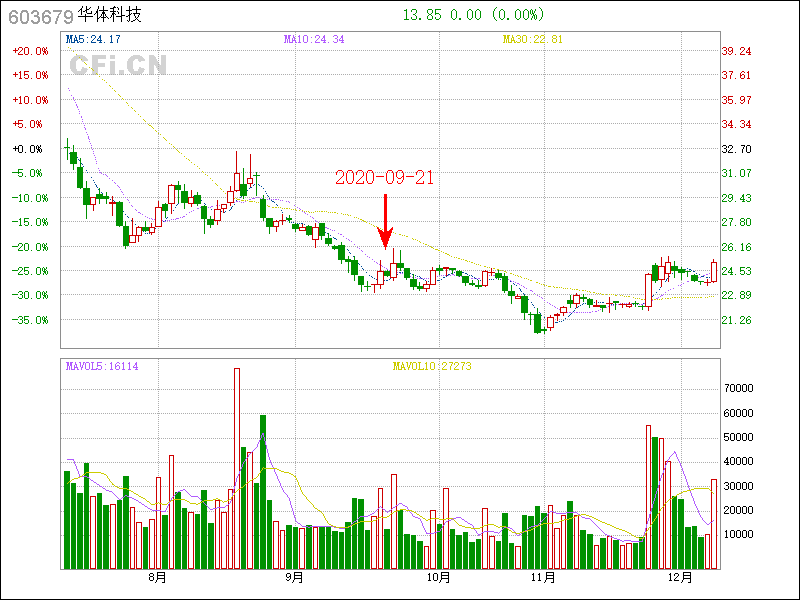Click the MAVOL5:16114 volume label
The width and height of the screenshot is (800, 600).
click(x=102, y=366)
